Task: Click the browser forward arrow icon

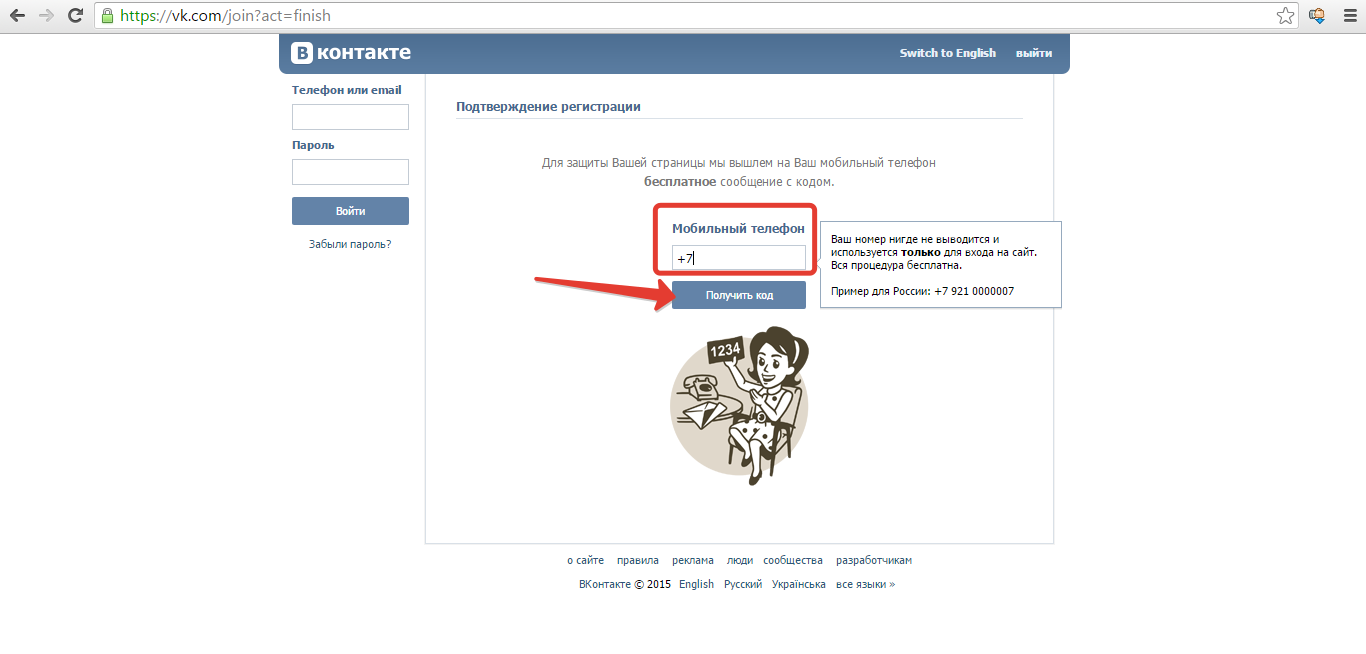Action: (x=46, y=15)
